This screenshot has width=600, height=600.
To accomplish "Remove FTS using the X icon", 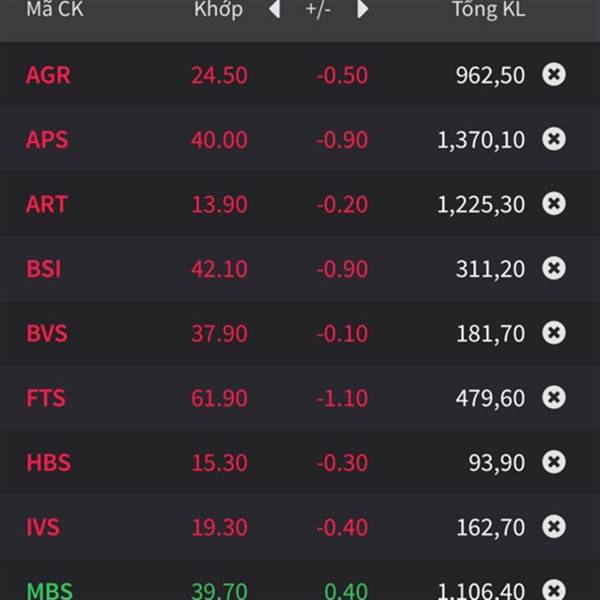I will click(x=554, y=397).
